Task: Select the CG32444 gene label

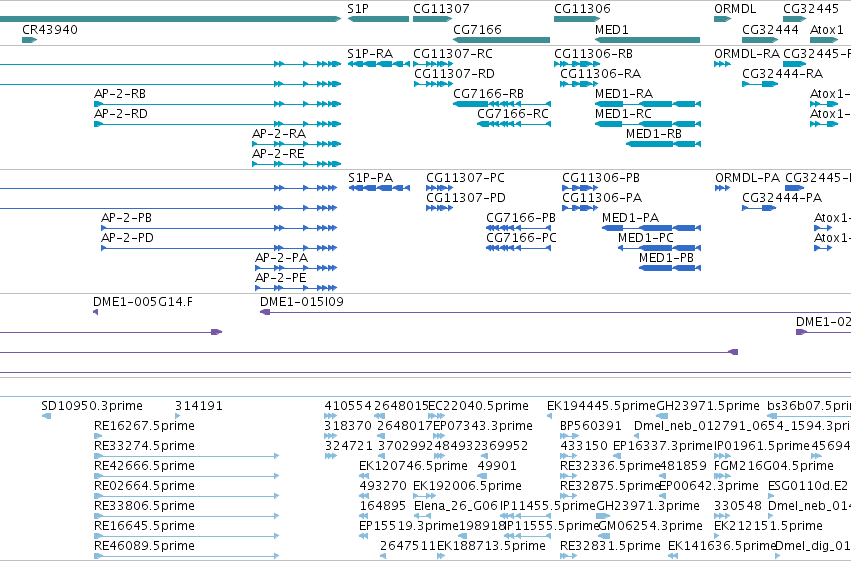Action: [x=770, y=30]
